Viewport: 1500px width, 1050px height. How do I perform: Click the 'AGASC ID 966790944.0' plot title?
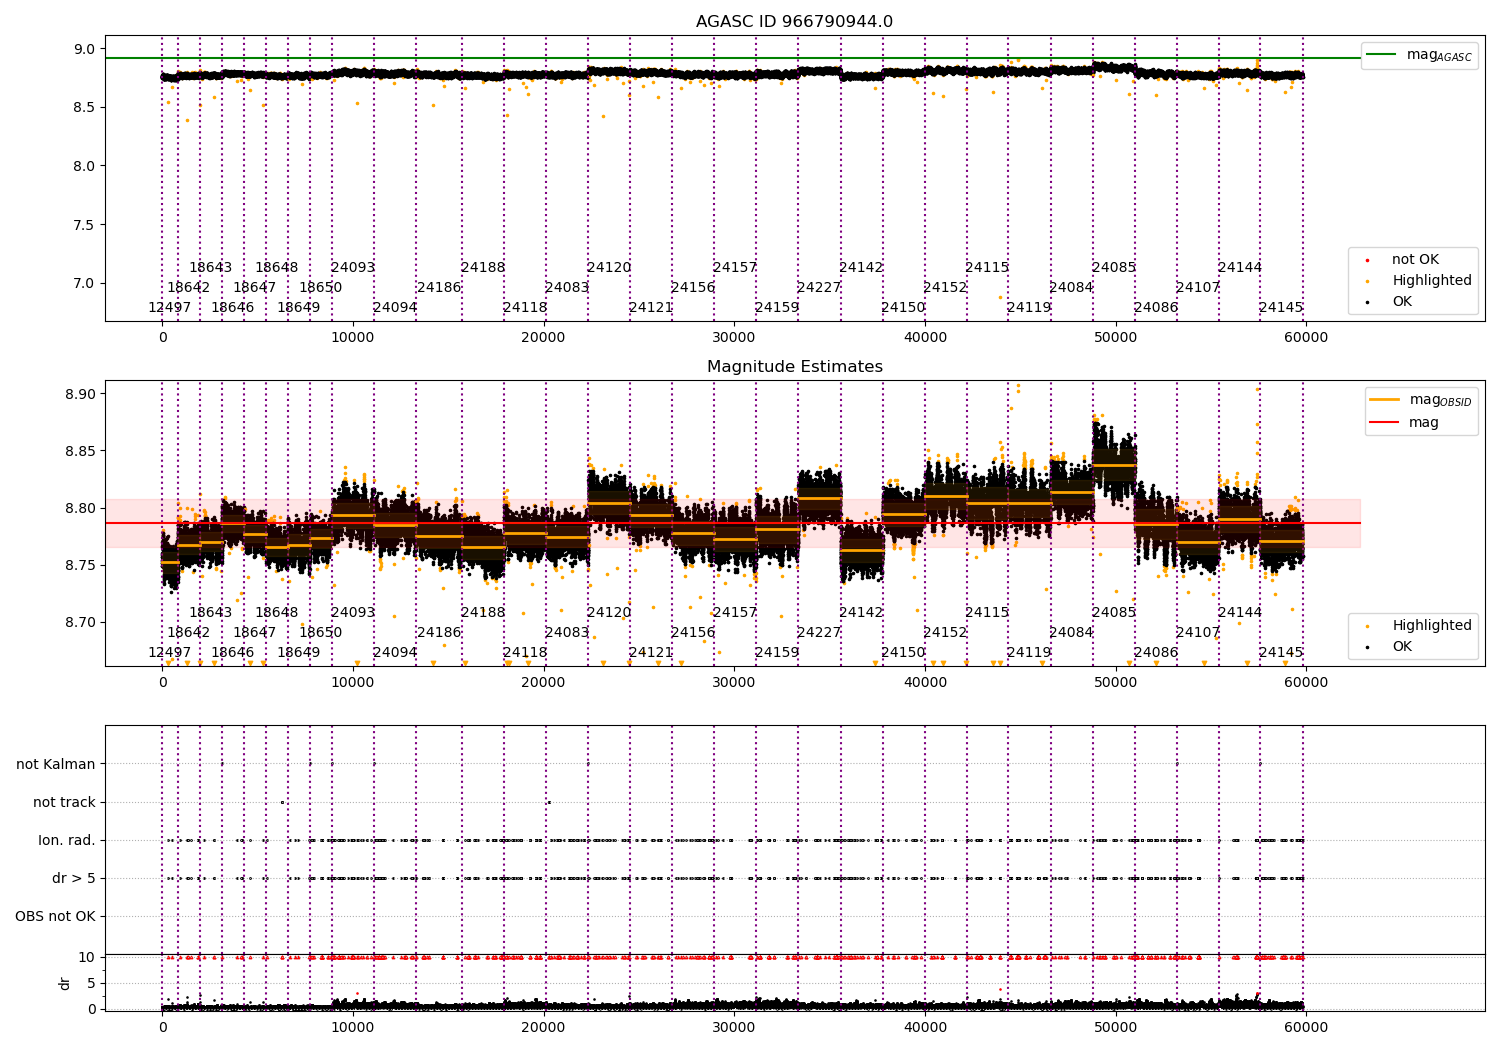click(794, 22)
